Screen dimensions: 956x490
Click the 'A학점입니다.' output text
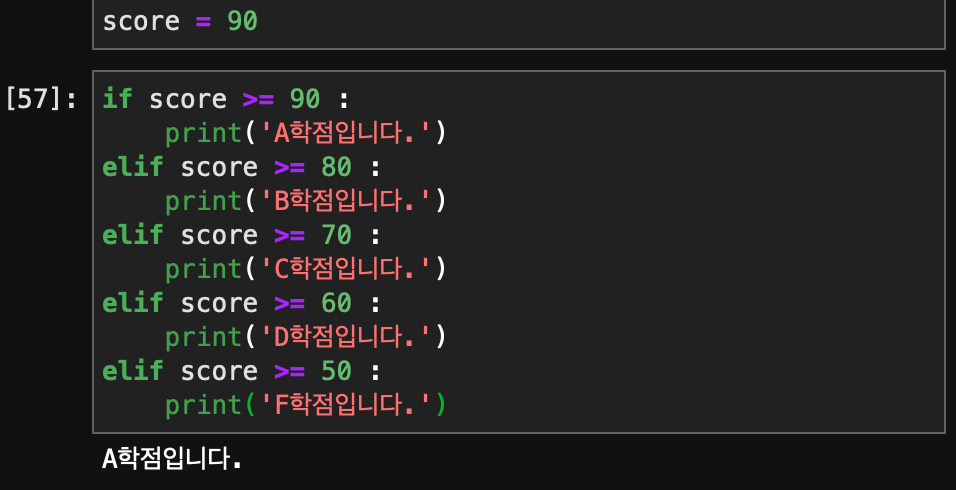[x=172, y=459]
